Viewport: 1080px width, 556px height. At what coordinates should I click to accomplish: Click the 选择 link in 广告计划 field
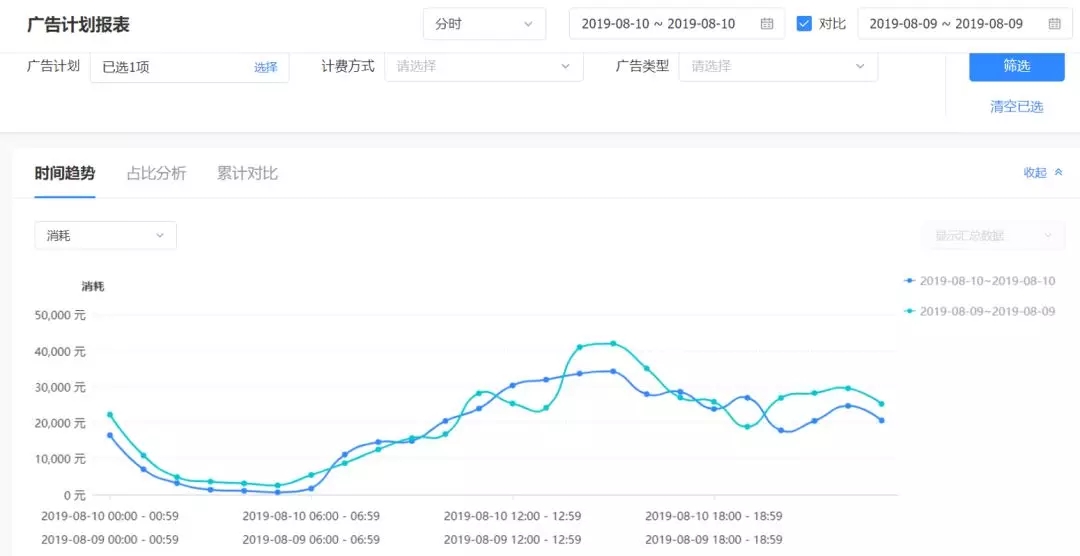pyautogui.click(x=265, y=67)
